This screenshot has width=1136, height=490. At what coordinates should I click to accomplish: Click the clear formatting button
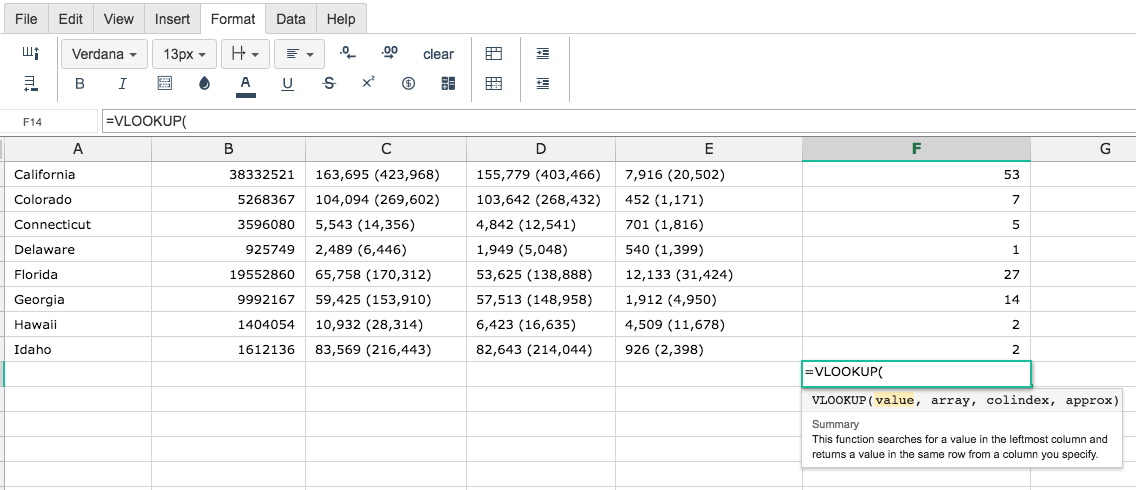[438, 54]
